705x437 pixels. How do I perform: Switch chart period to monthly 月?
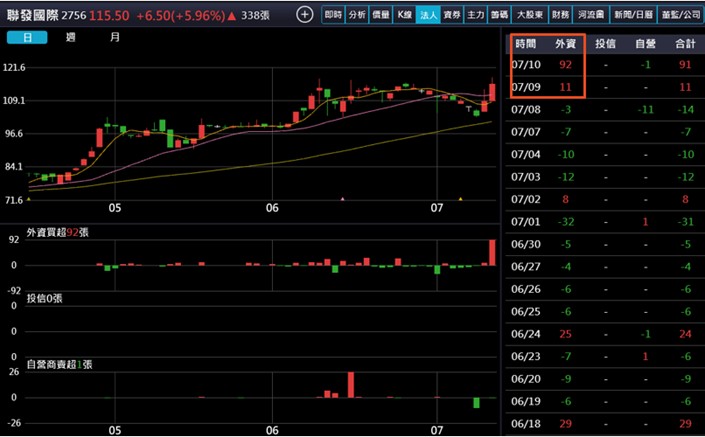[x=115, y=37]
